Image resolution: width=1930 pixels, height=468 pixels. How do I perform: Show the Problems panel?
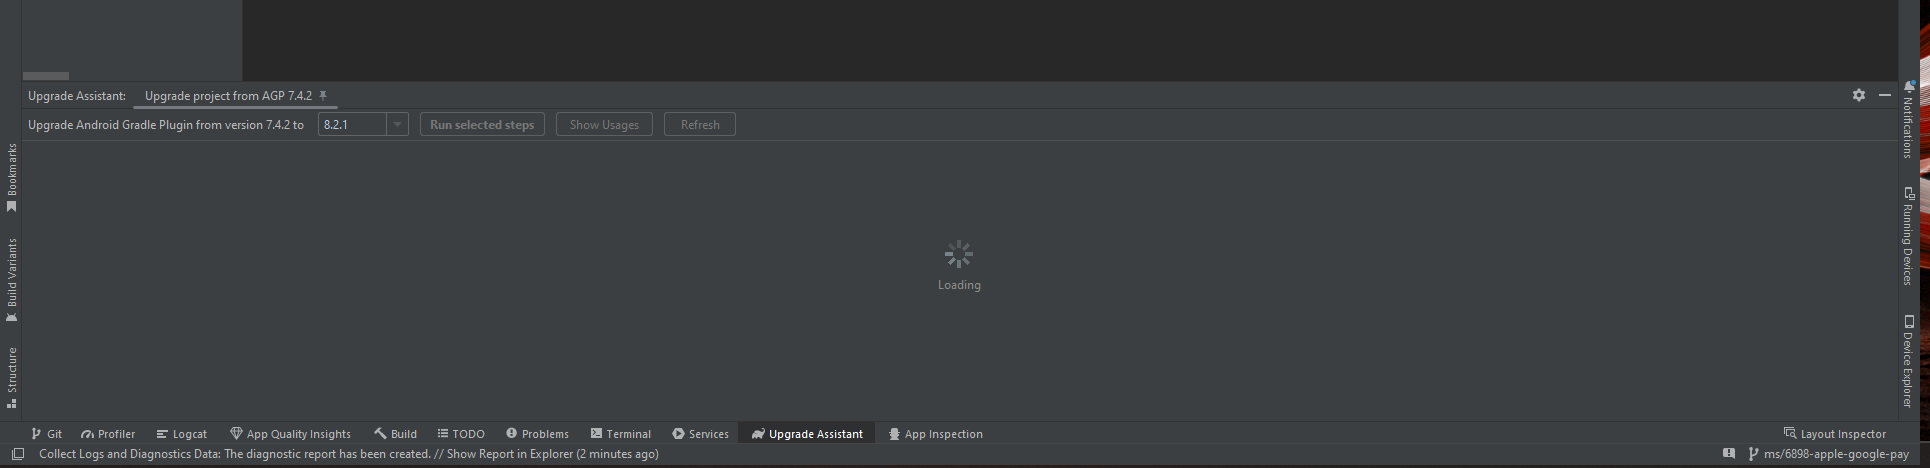pyautogui.click(x=537, y=434)
